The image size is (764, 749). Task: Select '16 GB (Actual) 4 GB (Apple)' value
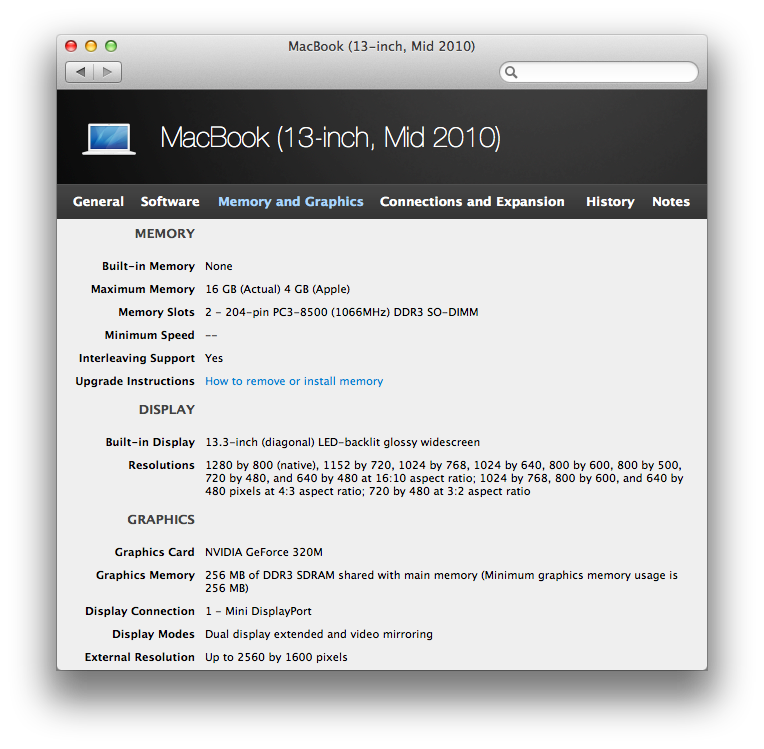coord(277,289)
